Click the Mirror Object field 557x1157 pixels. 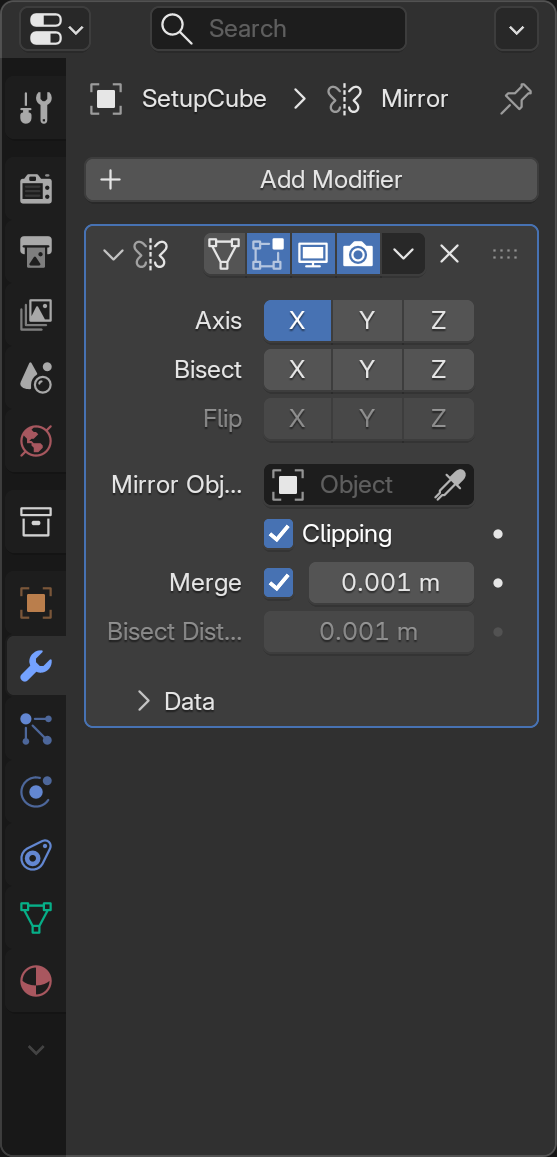(x=369, y=485)
